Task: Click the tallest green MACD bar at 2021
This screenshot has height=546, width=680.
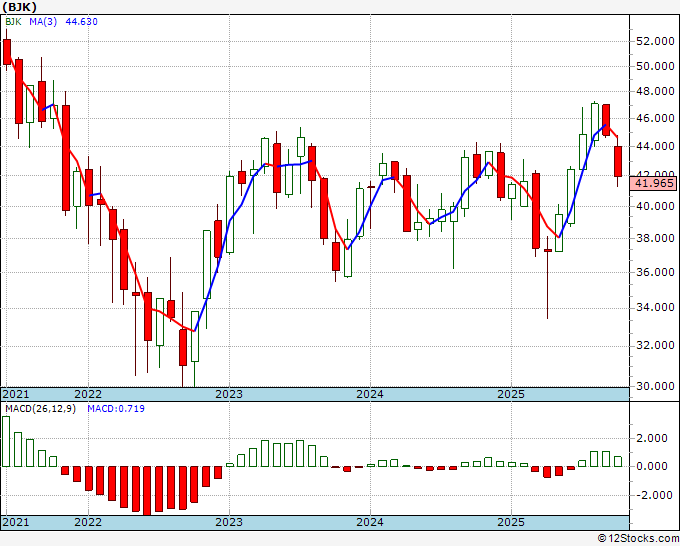Action: coord(6,441)
